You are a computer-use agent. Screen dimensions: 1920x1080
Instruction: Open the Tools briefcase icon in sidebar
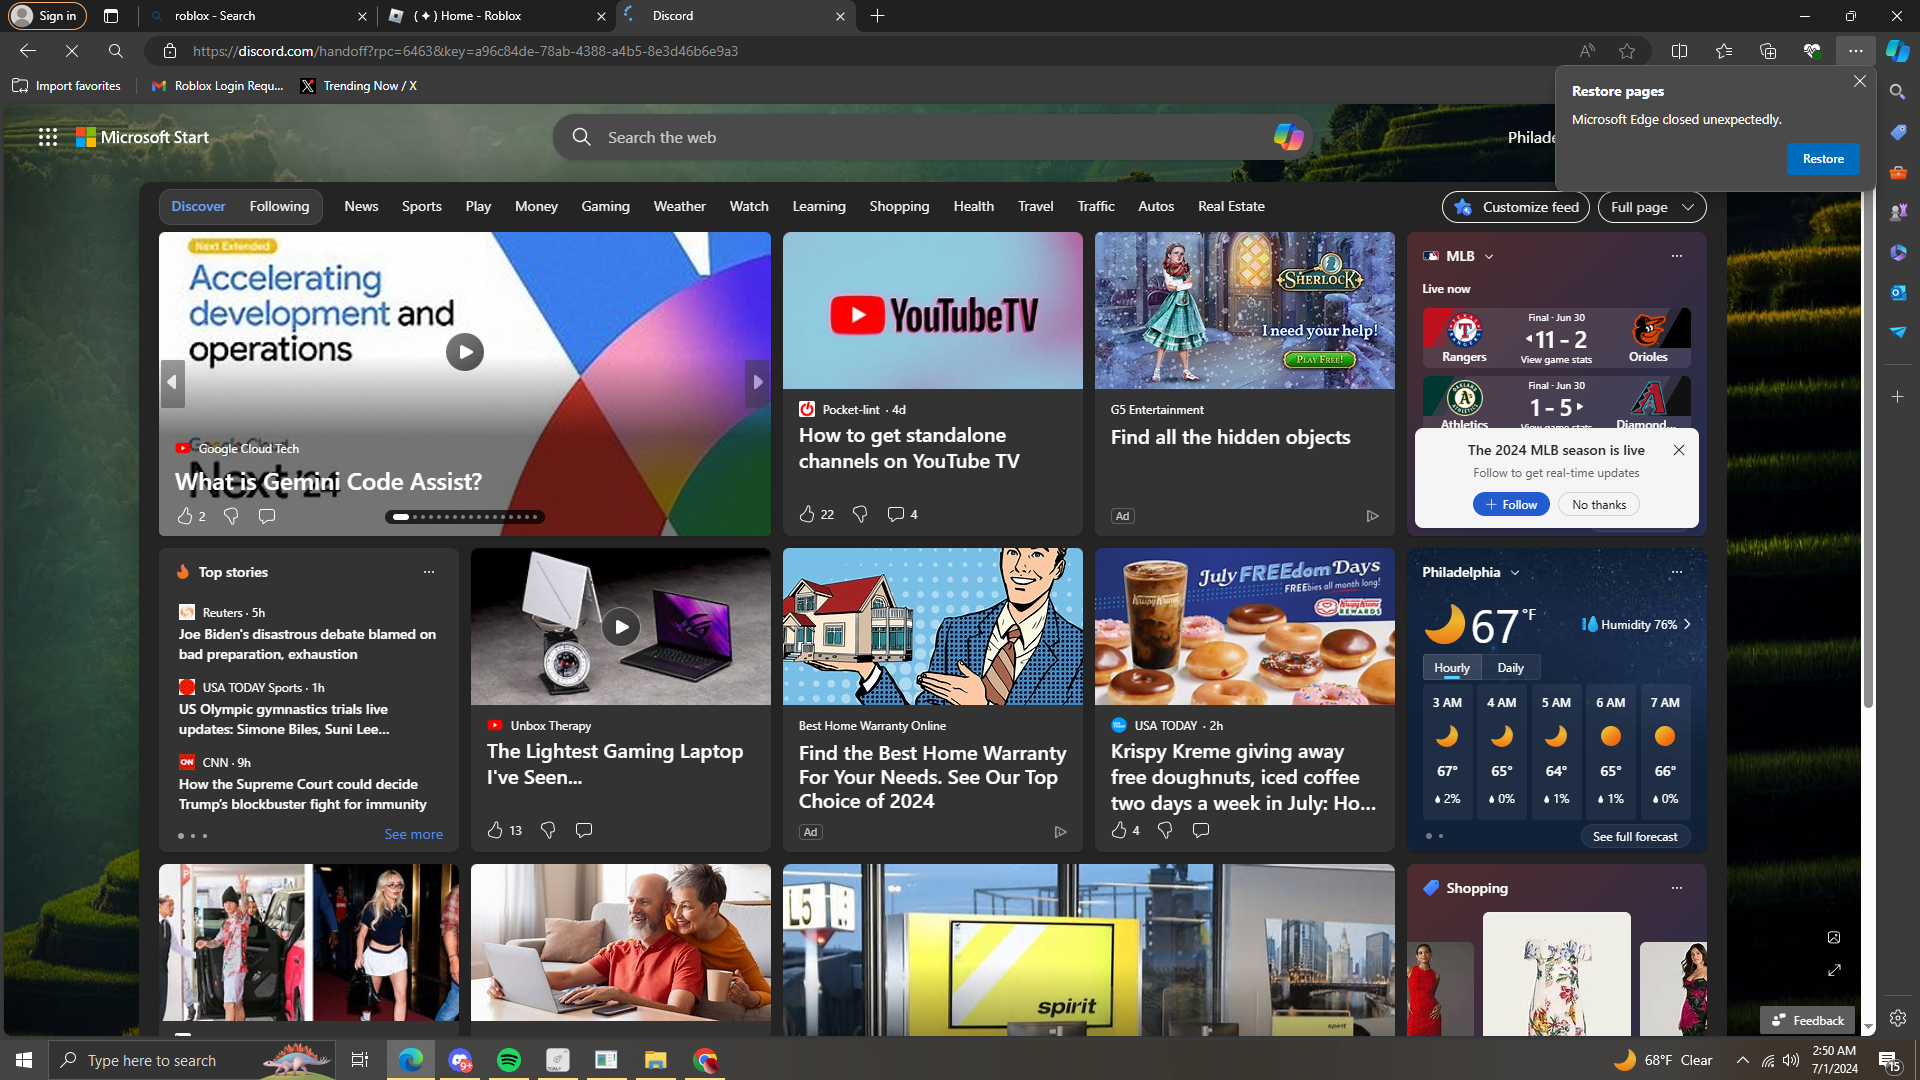pyautogui.click(x=1897, y=172)
